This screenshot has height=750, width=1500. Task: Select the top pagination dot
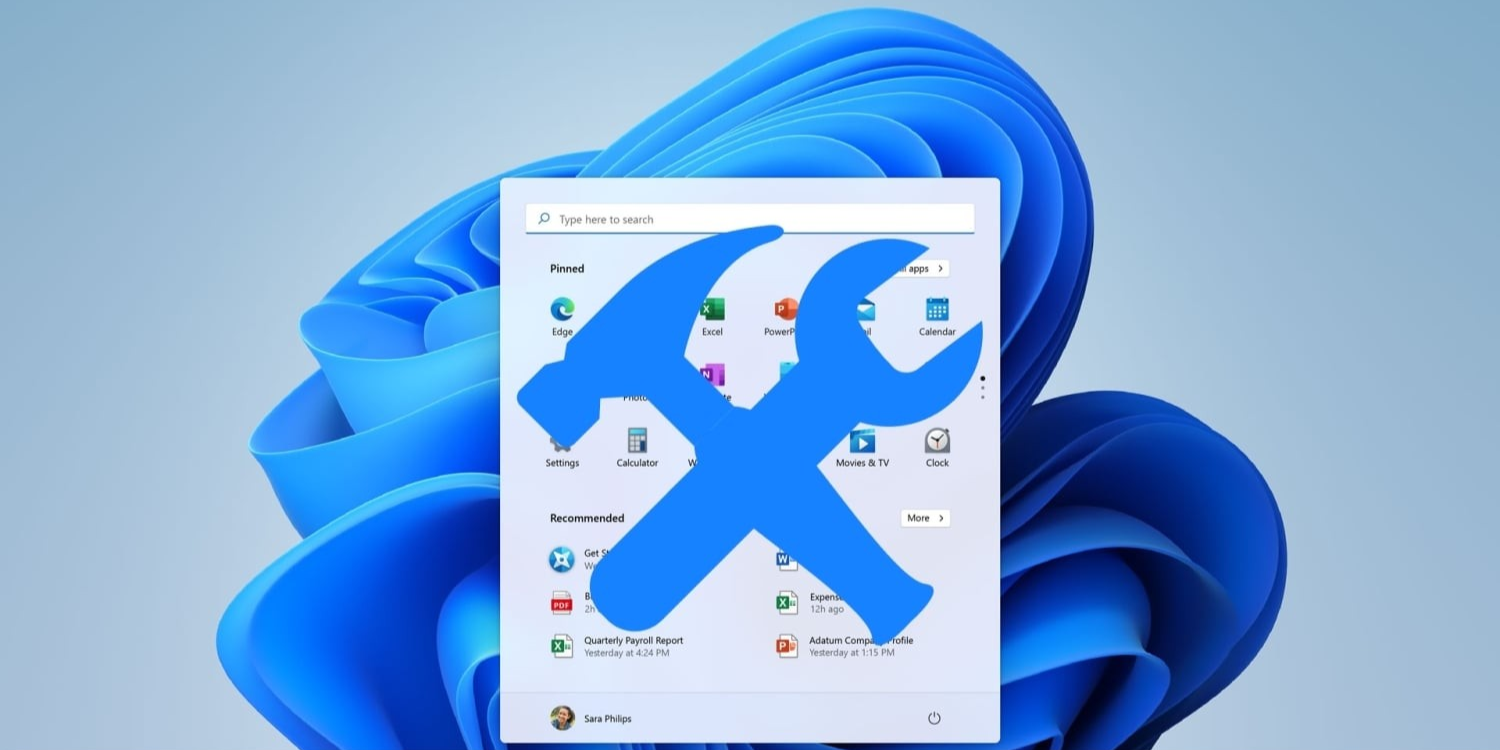click(x=982, y=378)
